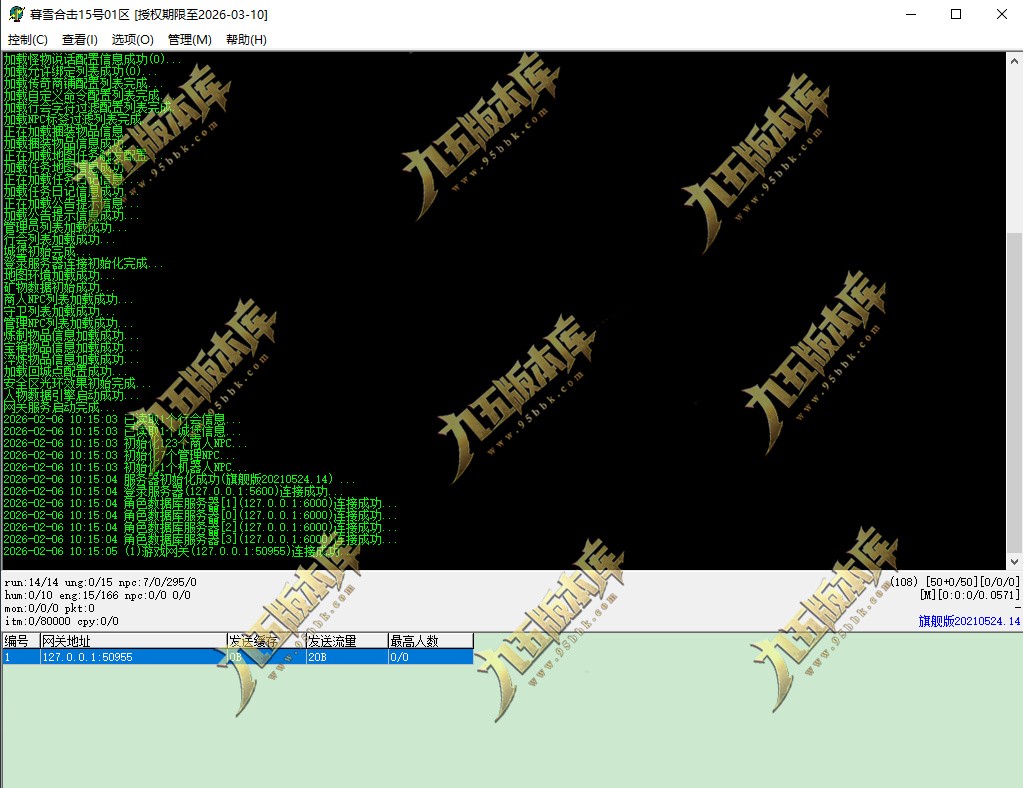Image resolution: width=1023 pixels, height=788 pixels.
Task: Open the 帮助(H) menu
Action: 246,40
